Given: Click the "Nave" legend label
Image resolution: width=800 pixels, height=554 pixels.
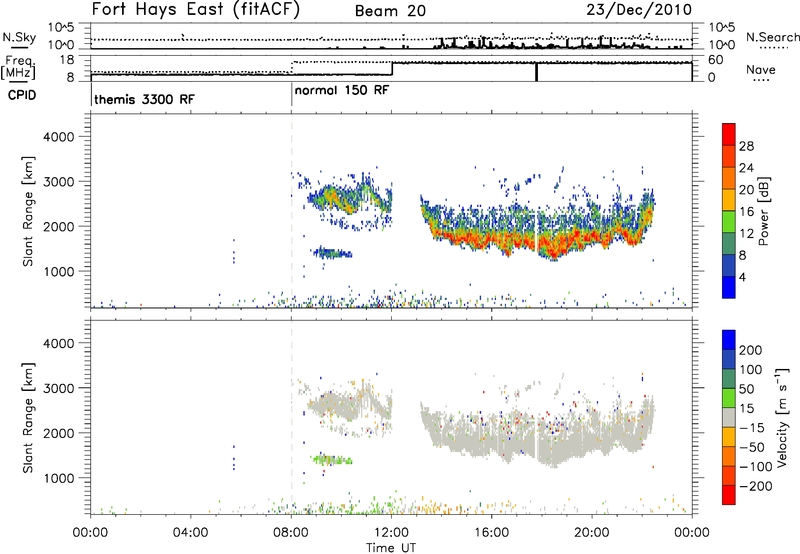Looking at the screenshot, I should (x=760, y=70).
